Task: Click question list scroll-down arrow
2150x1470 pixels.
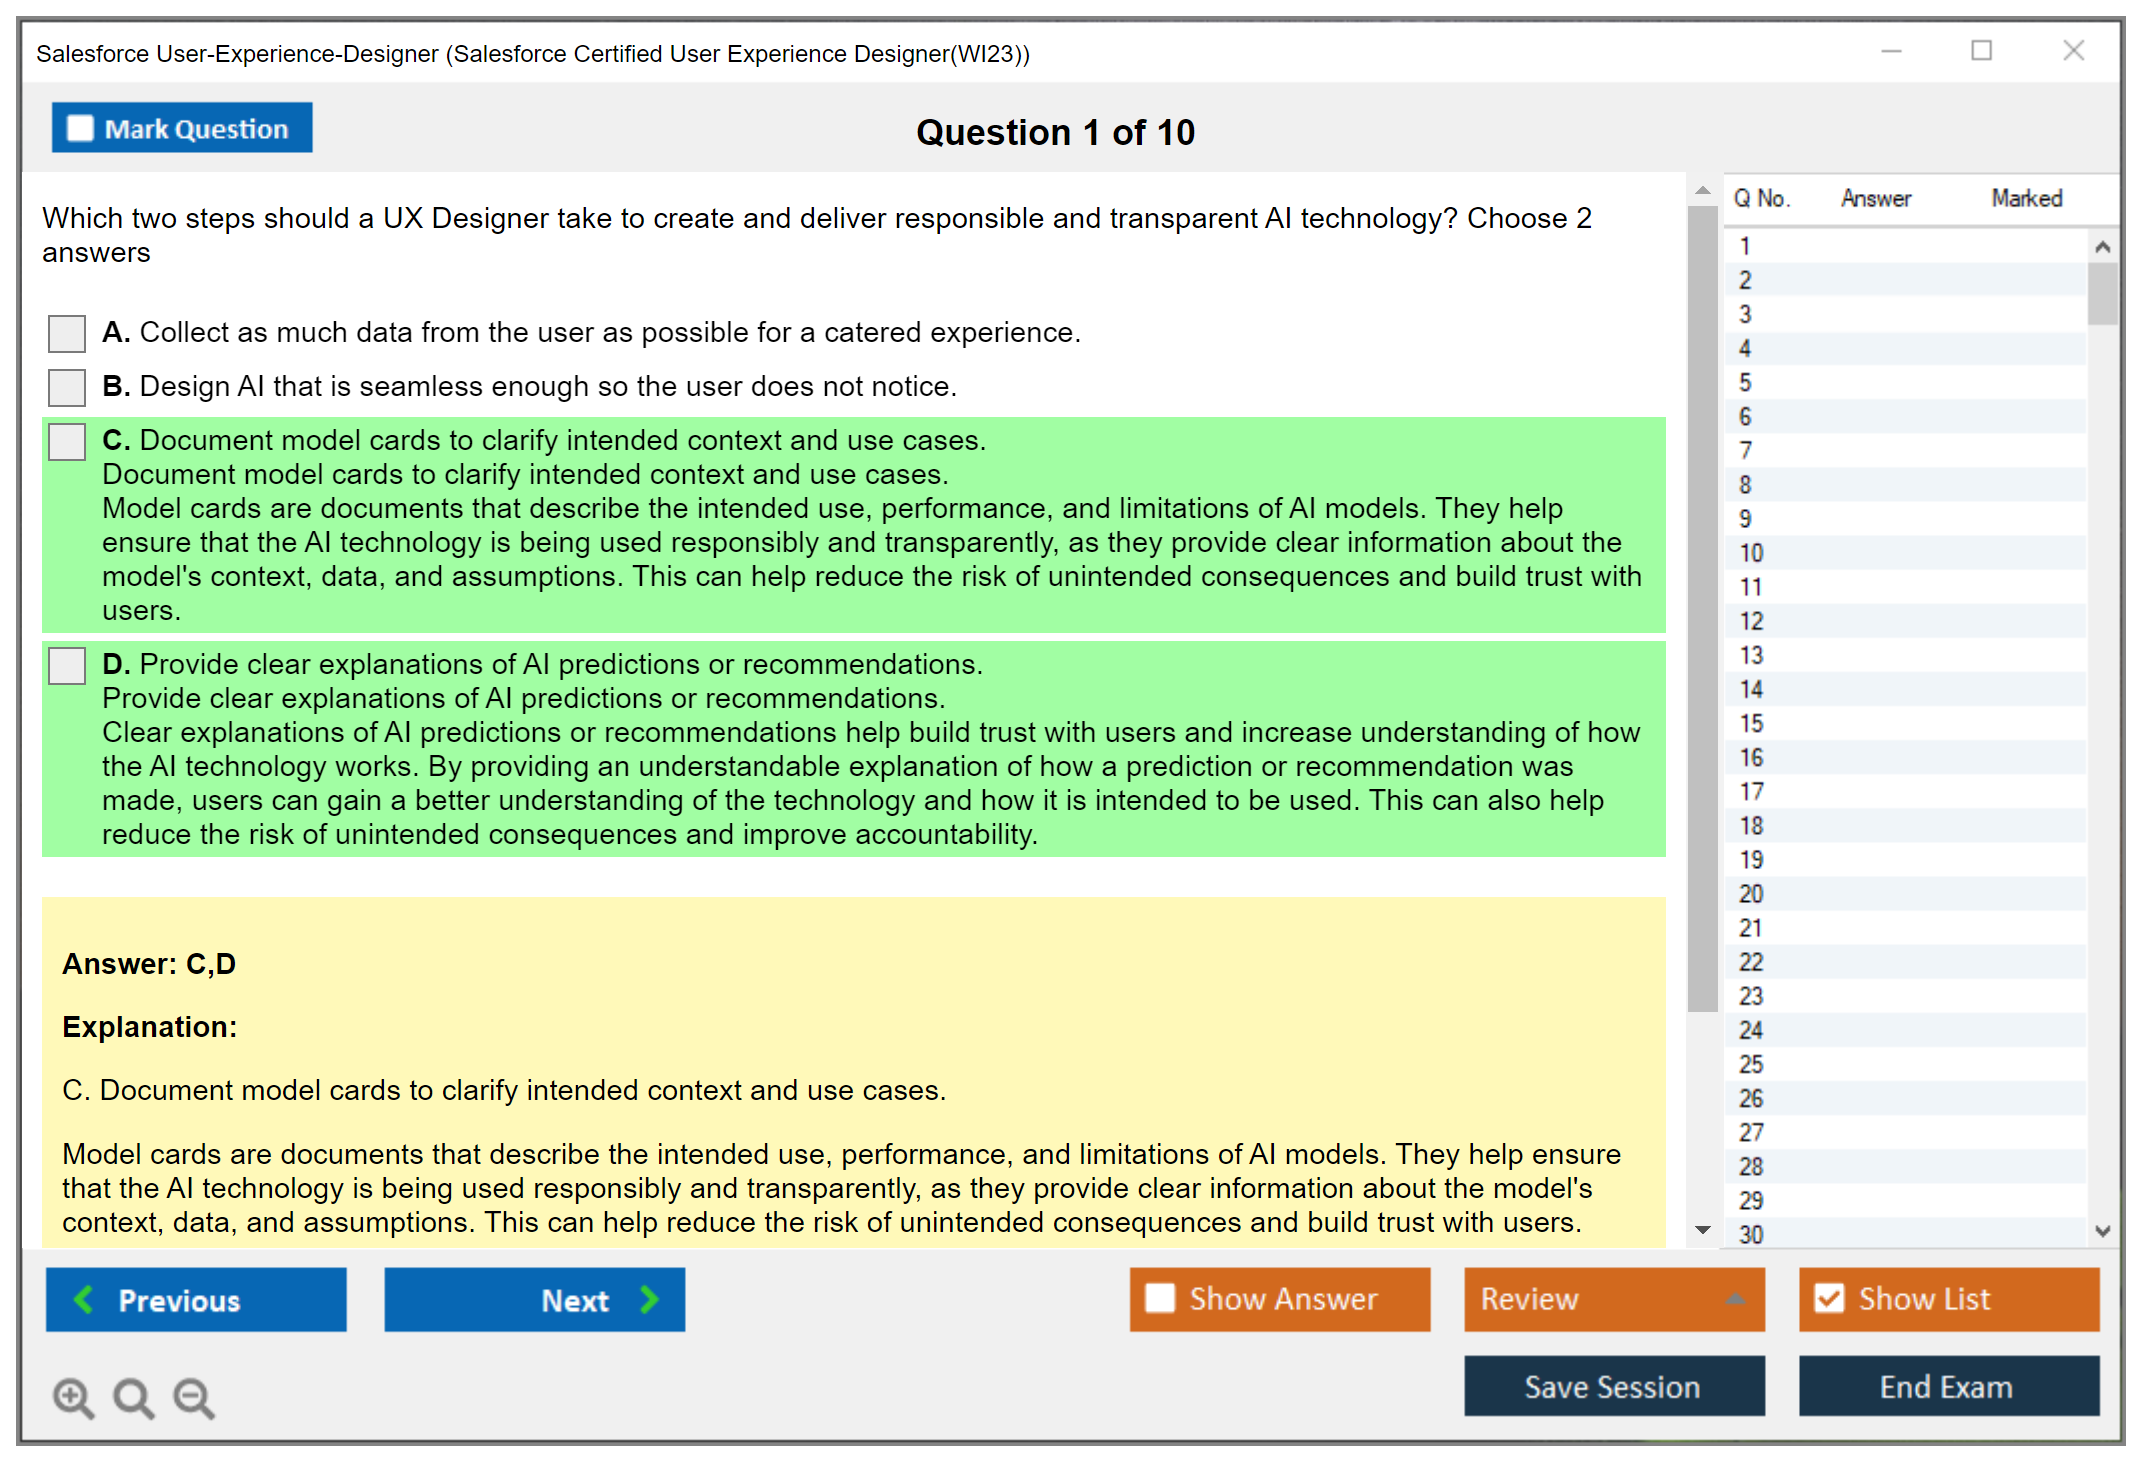Action: coord(2102,1231)
